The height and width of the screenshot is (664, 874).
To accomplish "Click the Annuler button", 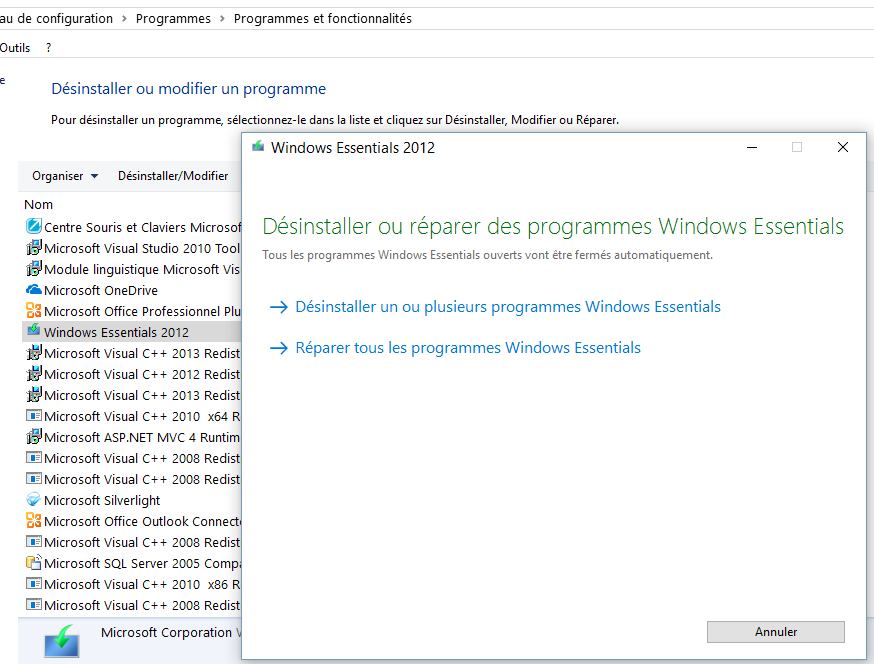I will pyautogui.click(x=775, y=632).
